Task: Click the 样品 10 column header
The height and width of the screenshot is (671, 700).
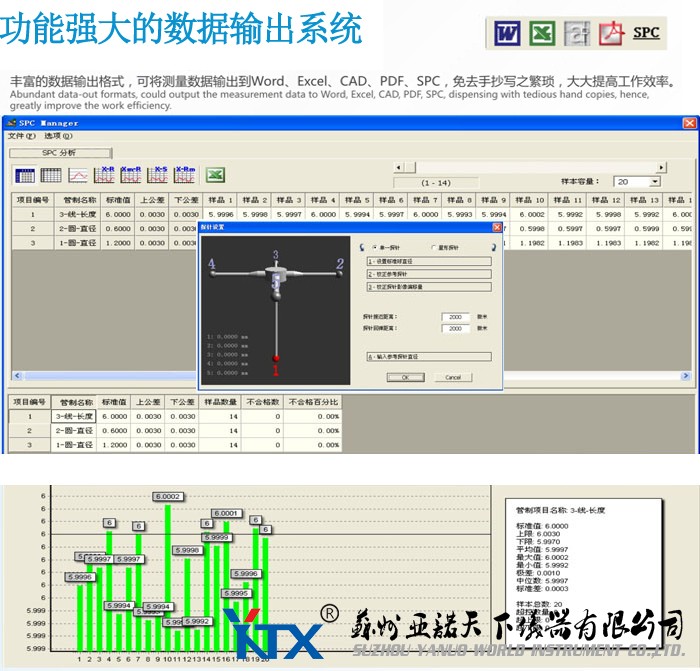Action: (530, 200)
